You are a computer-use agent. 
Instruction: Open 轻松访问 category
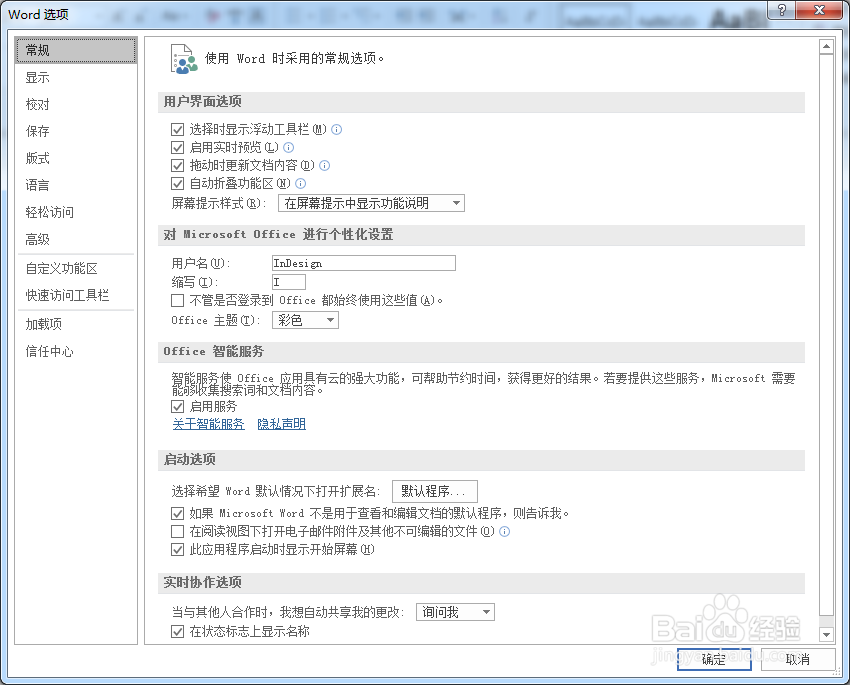click(76, 212)
